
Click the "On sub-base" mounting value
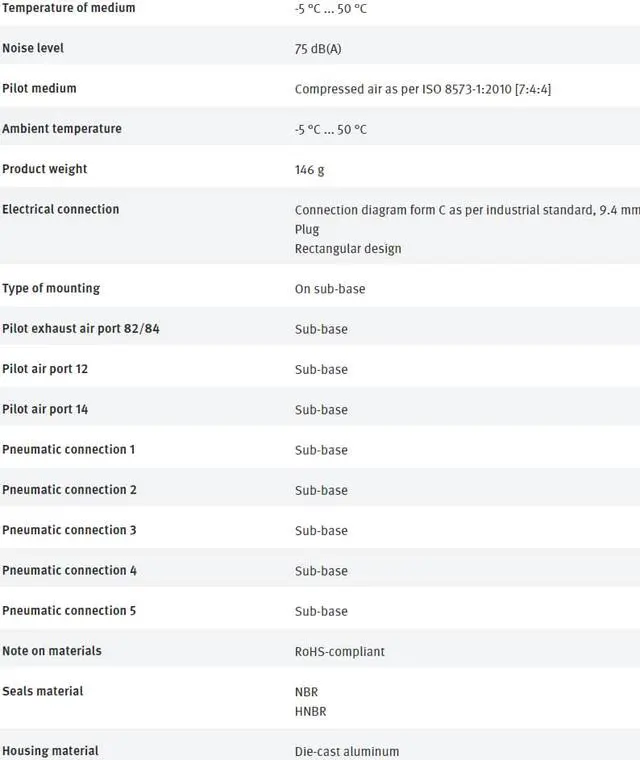coord(330,289)
